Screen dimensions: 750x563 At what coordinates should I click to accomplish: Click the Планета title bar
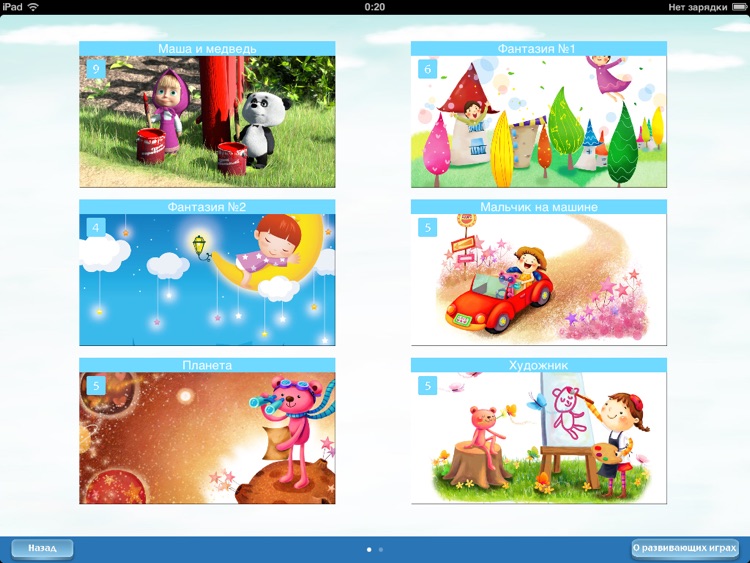tap(207, 365)
